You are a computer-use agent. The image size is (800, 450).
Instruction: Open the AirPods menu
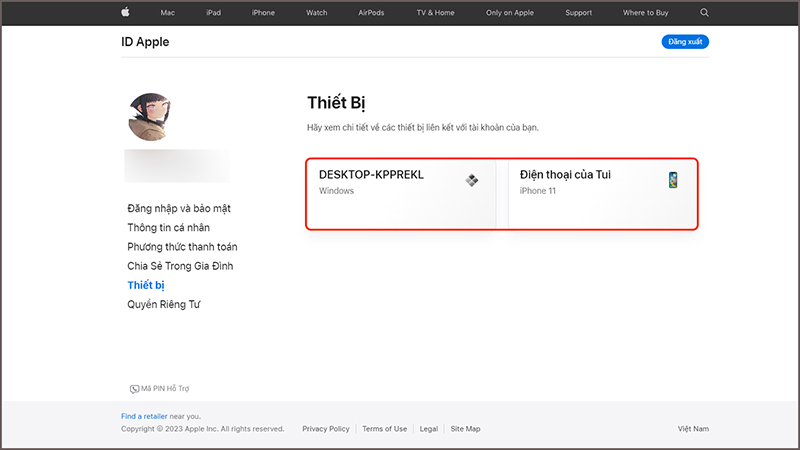371,13
